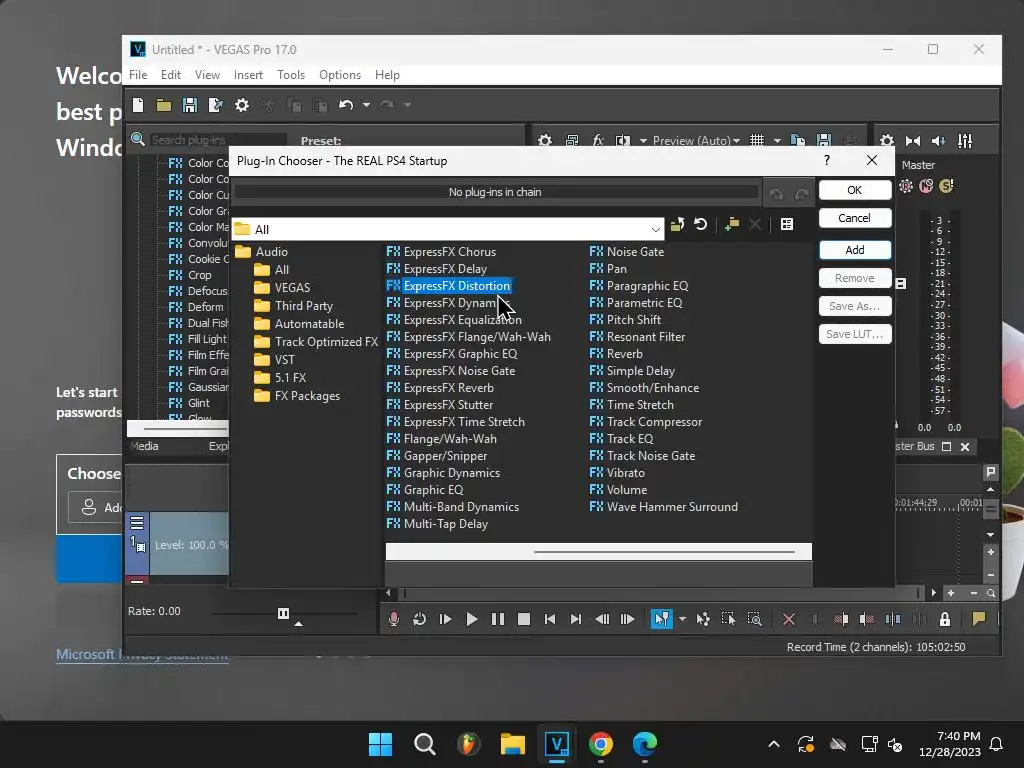The height and width of the screenshot is (768, 1024).
Task: Open the Options menu
Action: [340, 75]
